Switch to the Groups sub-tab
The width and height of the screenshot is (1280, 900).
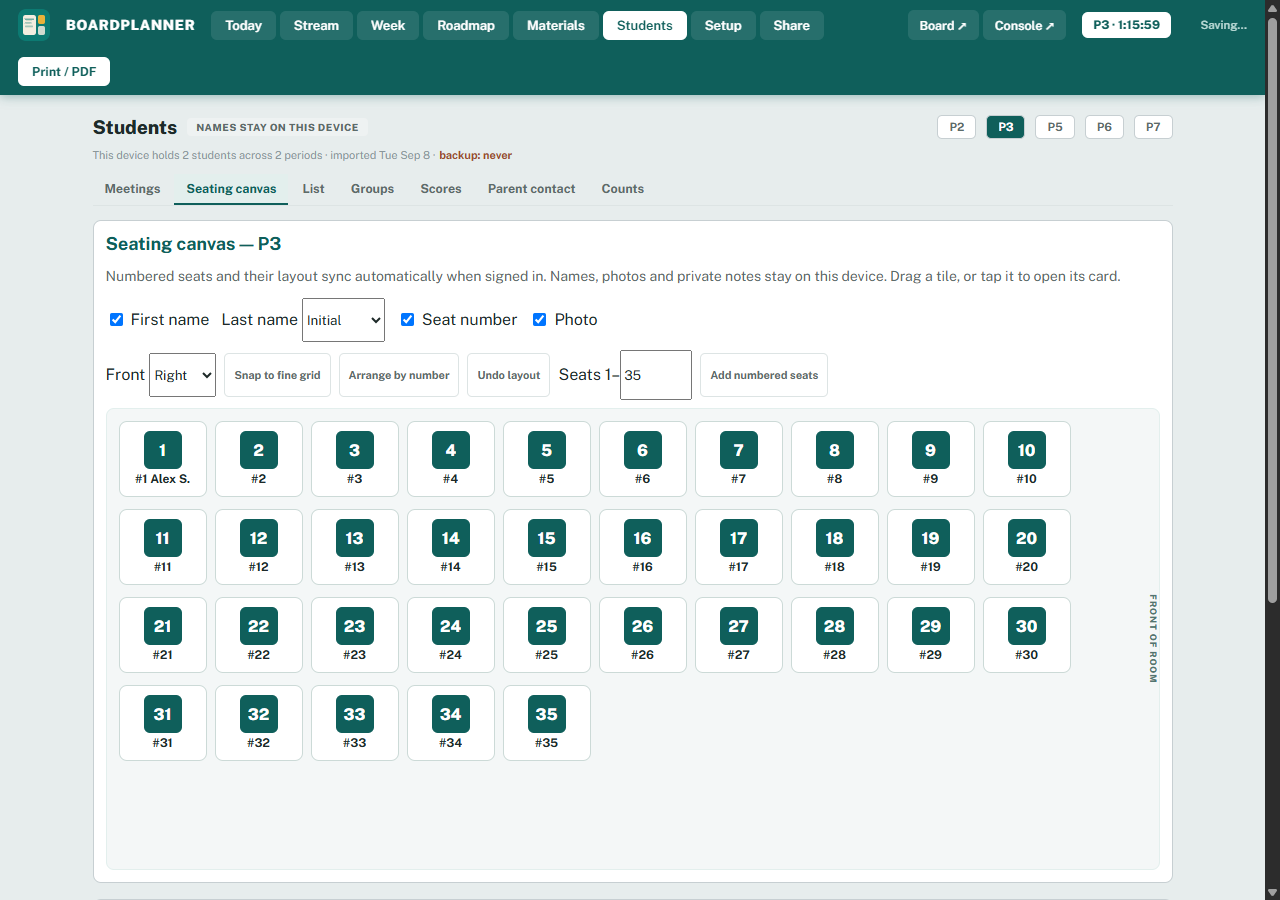pos(372,189)
